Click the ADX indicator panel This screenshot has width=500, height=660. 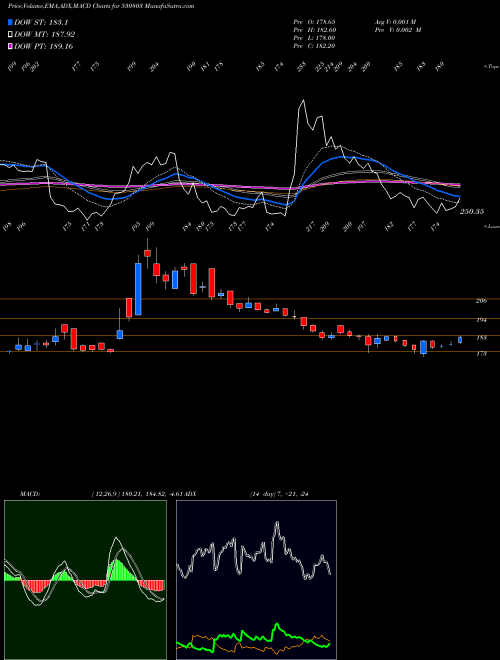256,580
